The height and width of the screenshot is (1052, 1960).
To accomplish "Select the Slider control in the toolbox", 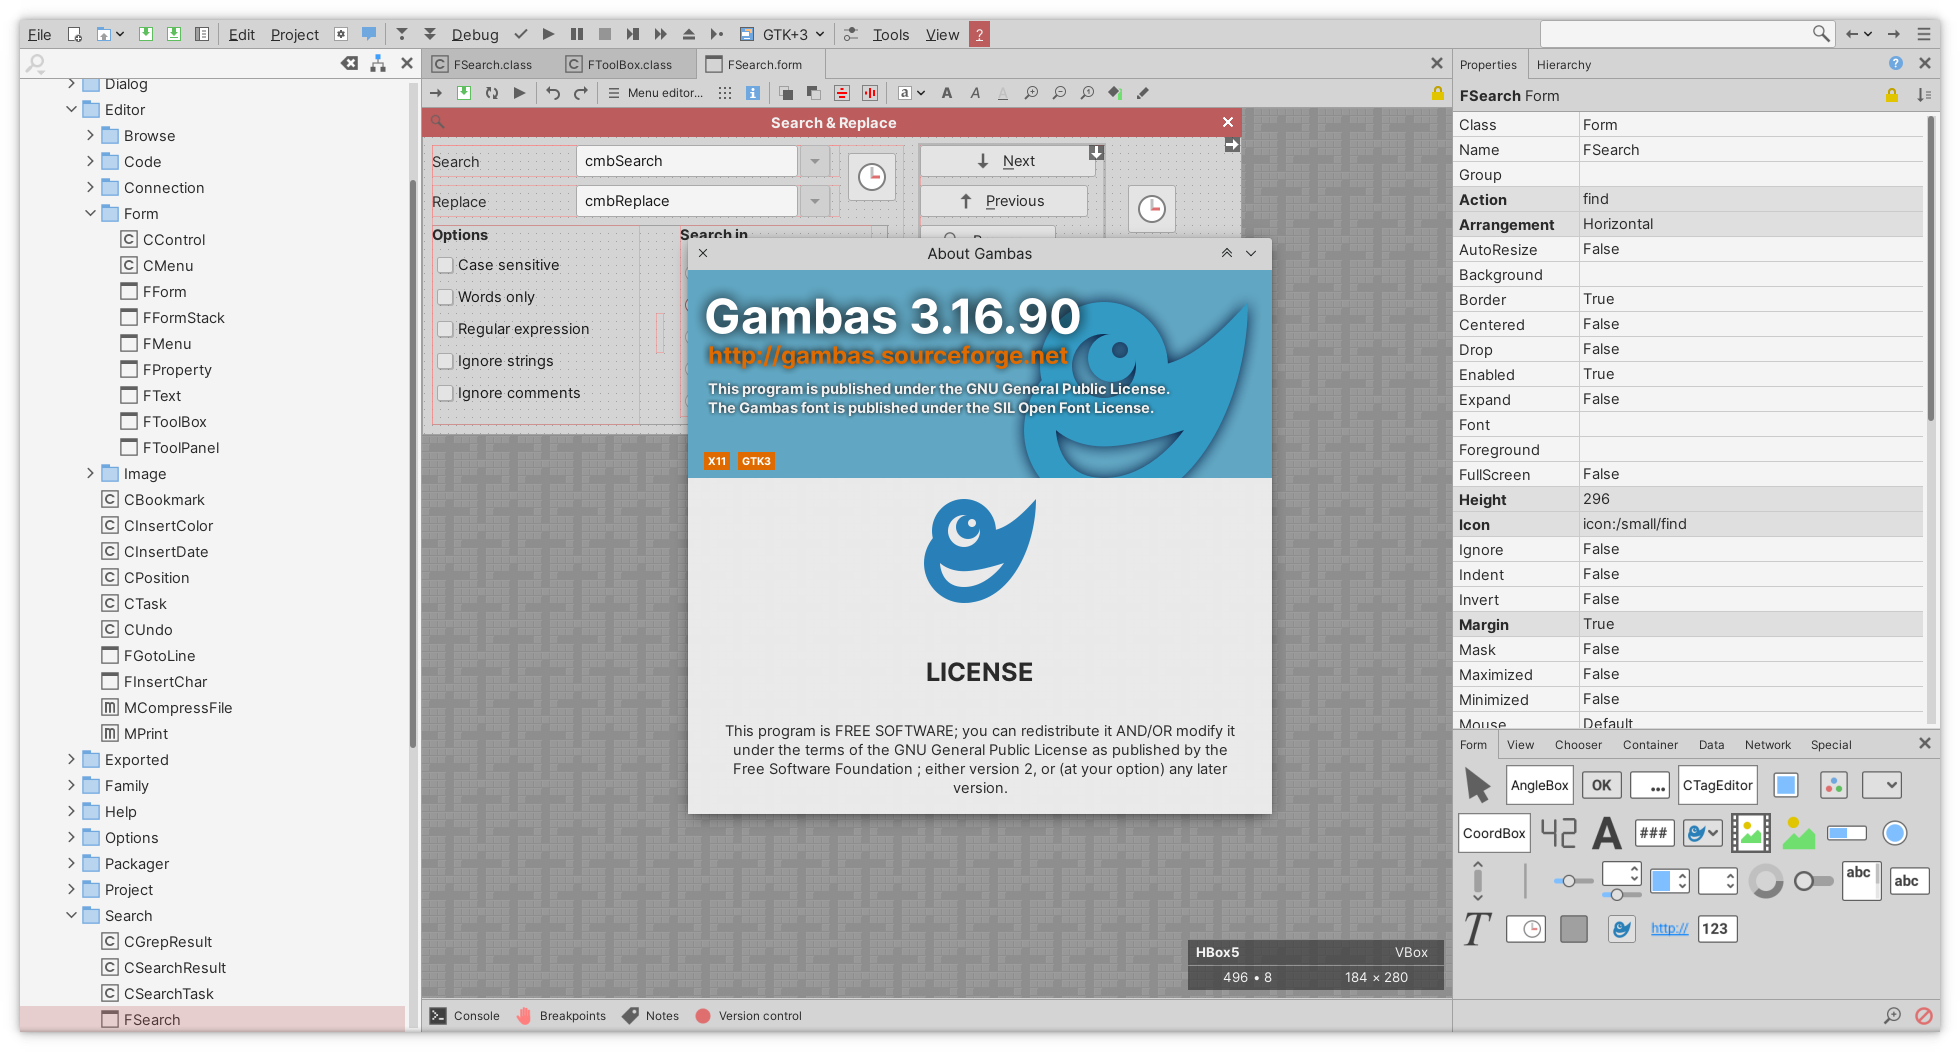I will pos(1573,881).
